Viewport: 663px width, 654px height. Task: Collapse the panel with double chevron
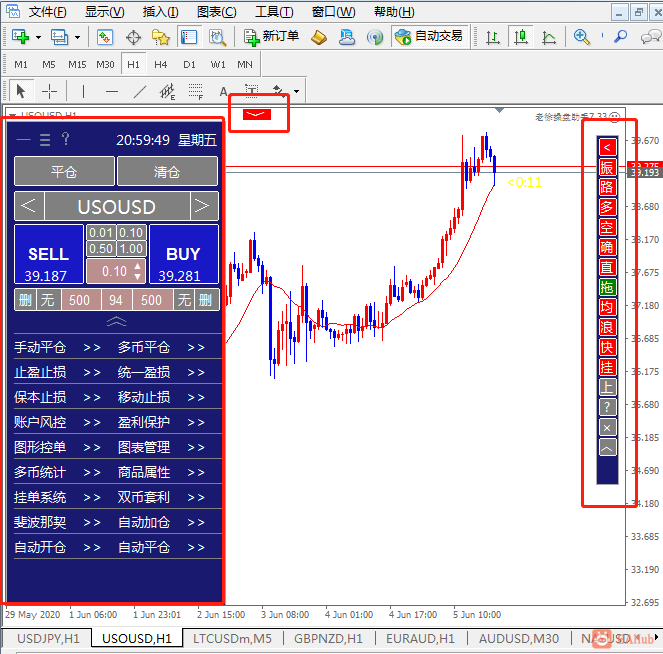pyautogui.click(x=117, y=322)
